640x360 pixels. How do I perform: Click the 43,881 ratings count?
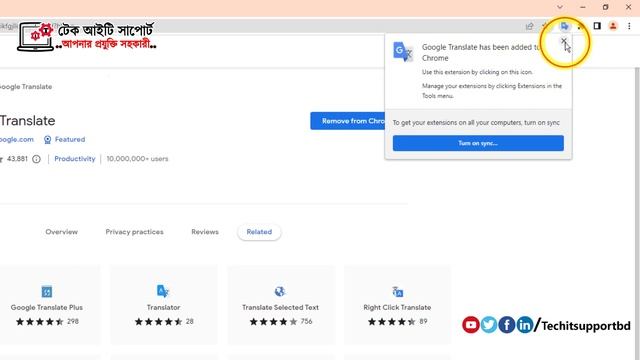tap(17, 159)
